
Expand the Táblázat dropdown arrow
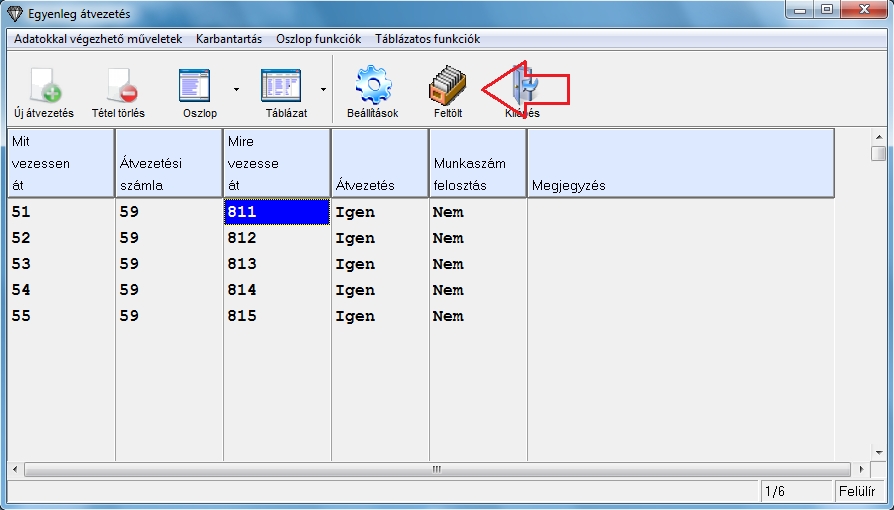(x=322, y=89)
